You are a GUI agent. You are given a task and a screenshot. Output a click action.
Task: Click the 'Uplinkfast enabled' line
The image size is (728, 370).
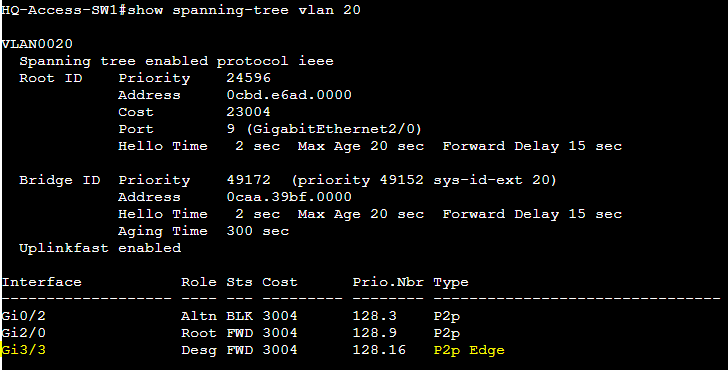click(100, 248)
